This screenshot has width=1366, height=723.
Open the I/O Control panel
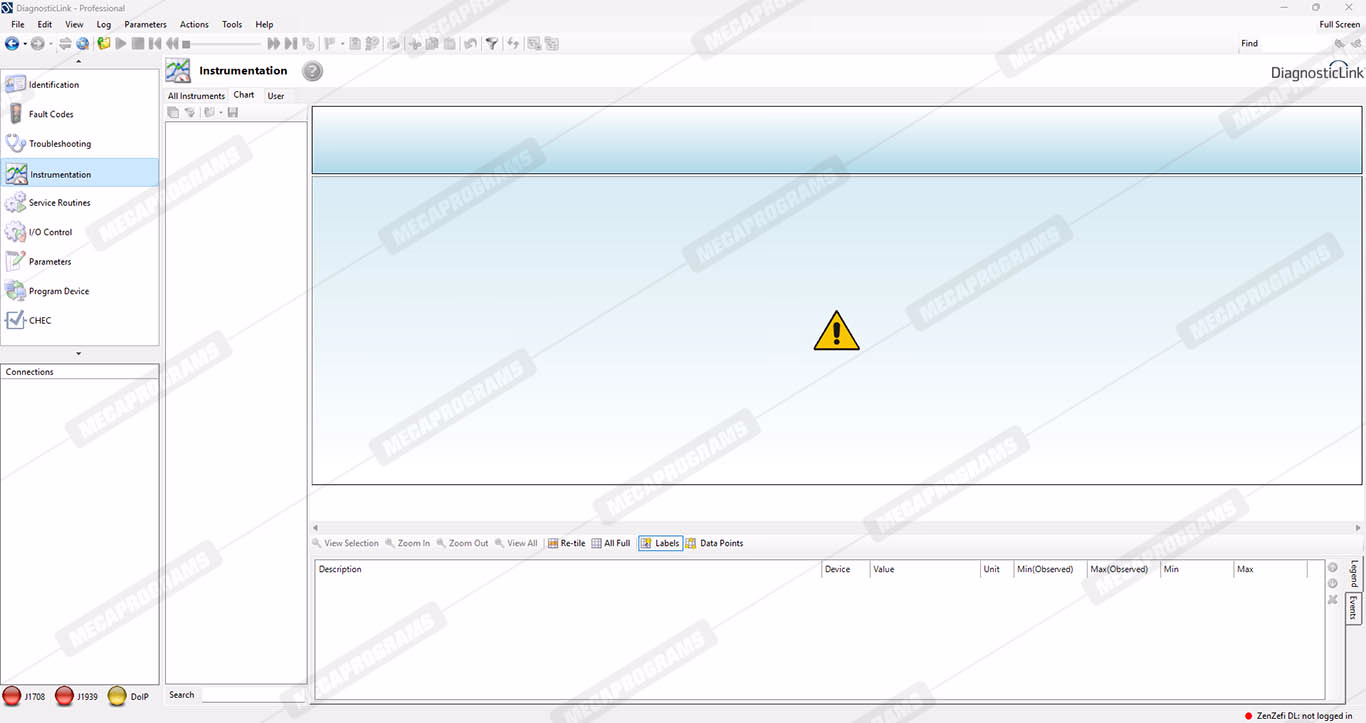[x=50, y=232]
